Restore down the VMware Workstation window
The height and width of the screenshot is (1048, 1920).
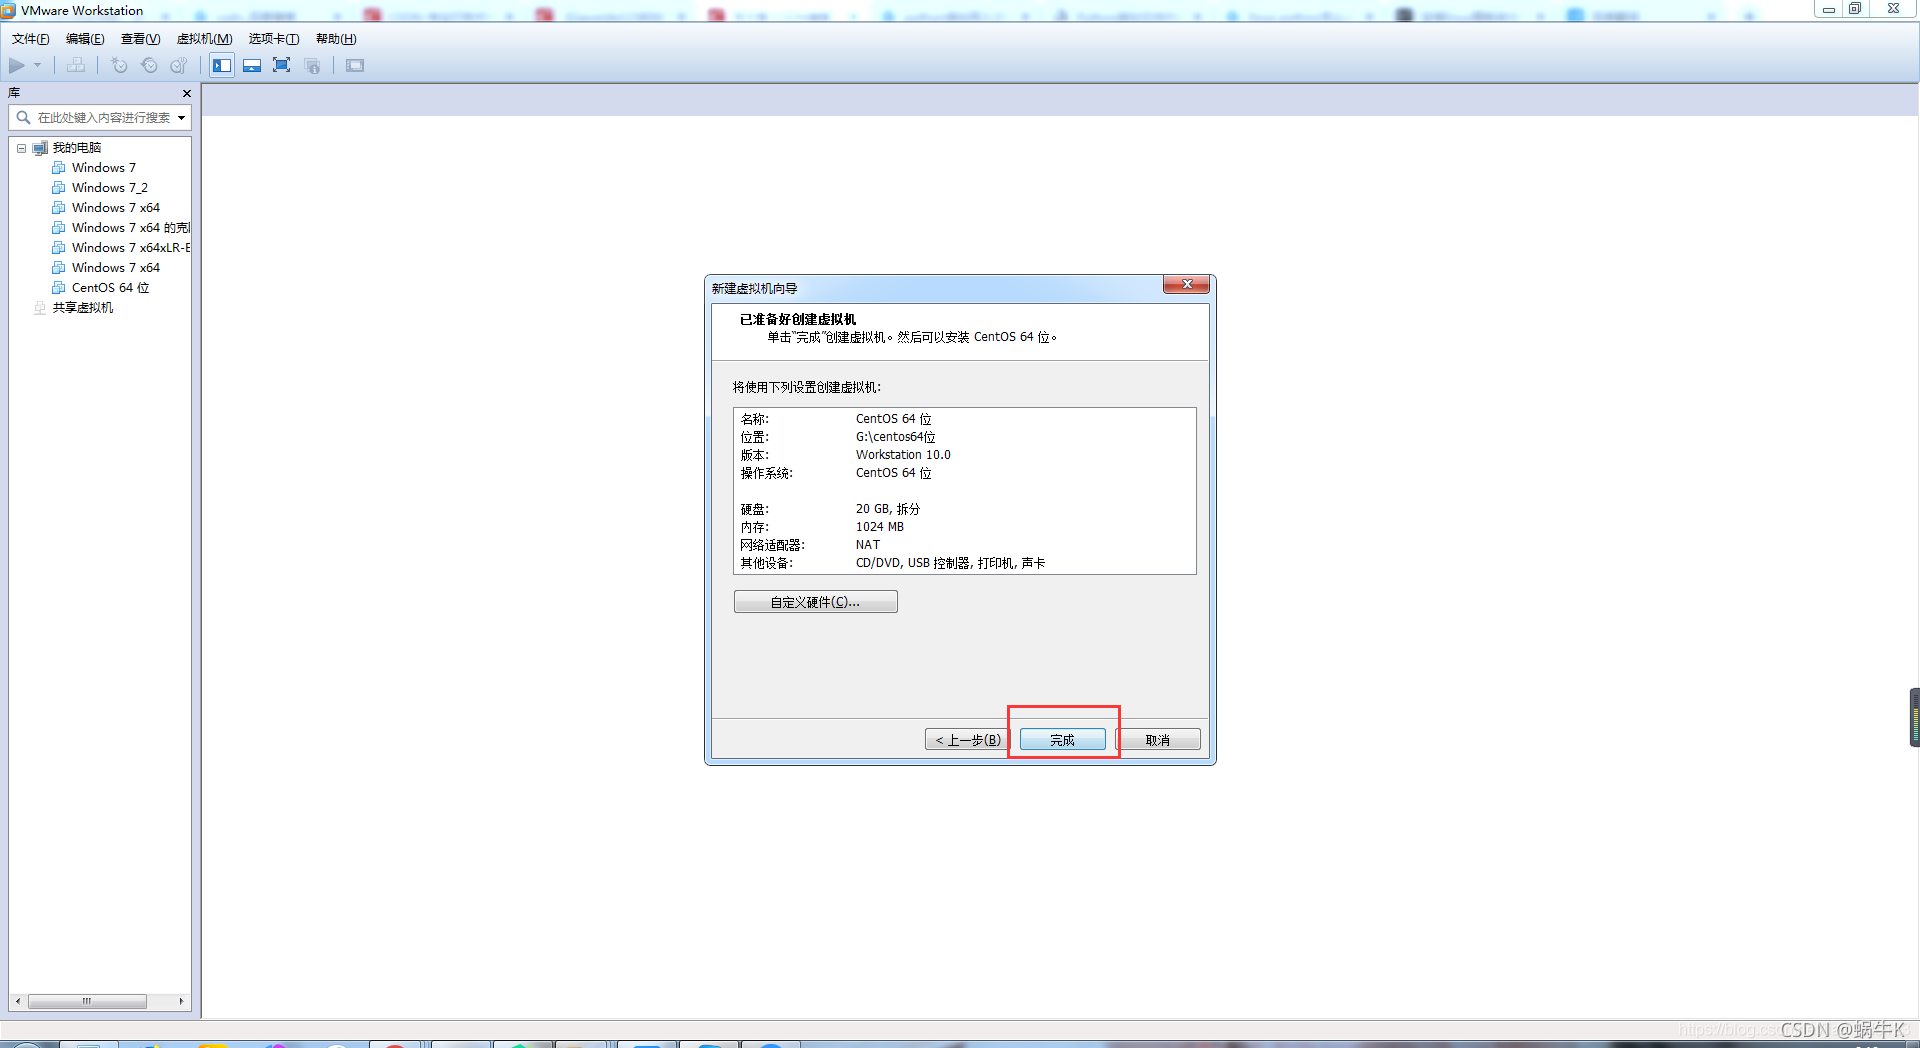pos(1855,9)
